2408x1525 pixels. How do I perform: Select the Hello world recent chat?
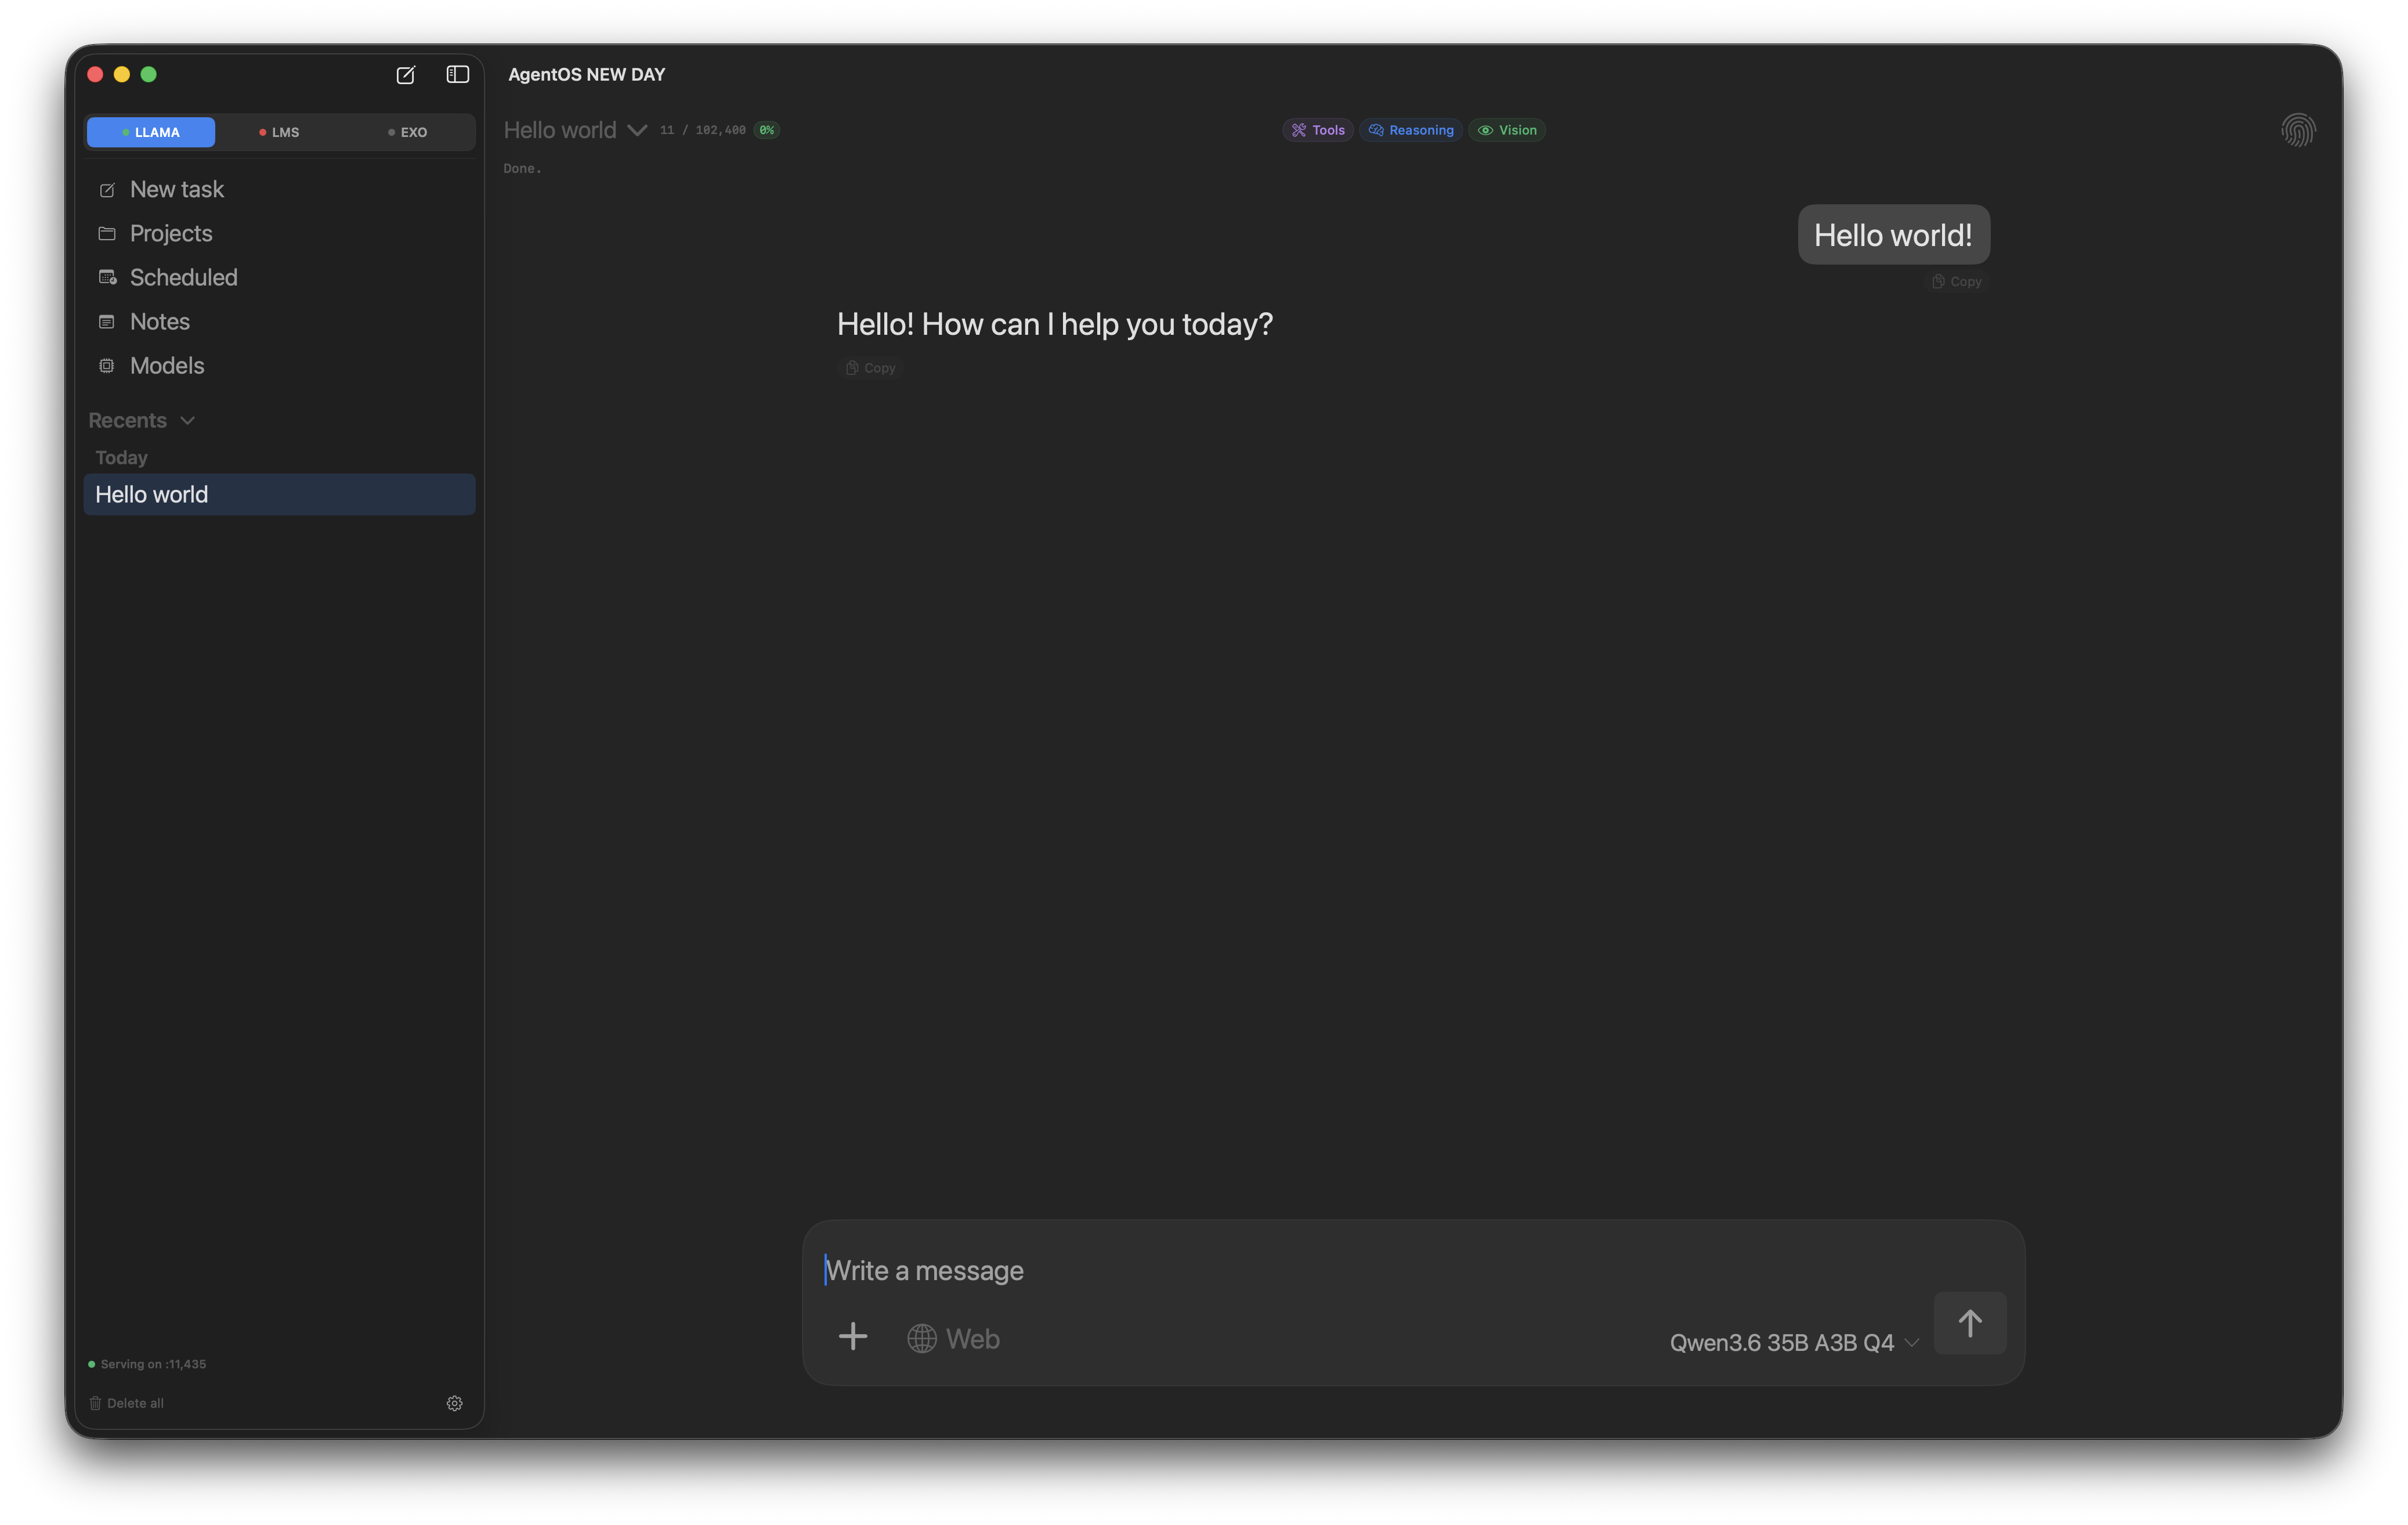279,494
